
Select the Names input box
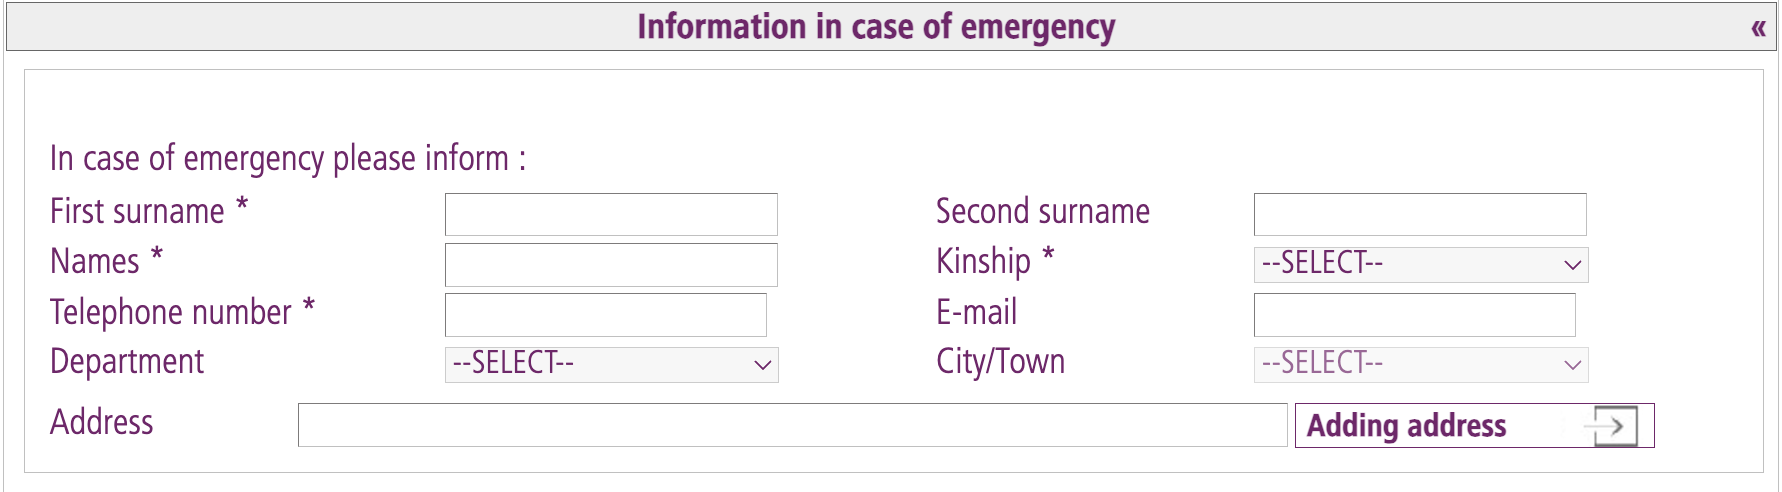coord(611,264)
